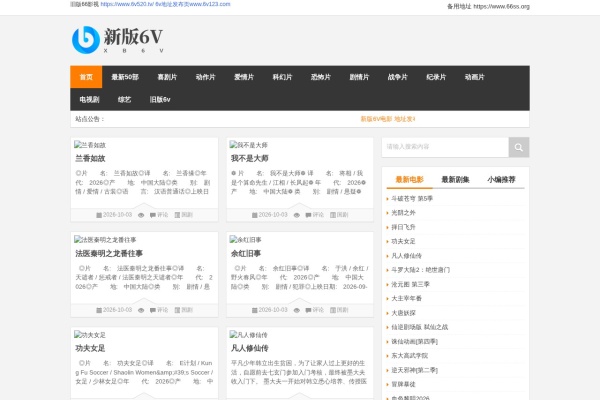Click the 6v520 URL link at top
This screenshot has height=400, width=600.
point(127,4)
